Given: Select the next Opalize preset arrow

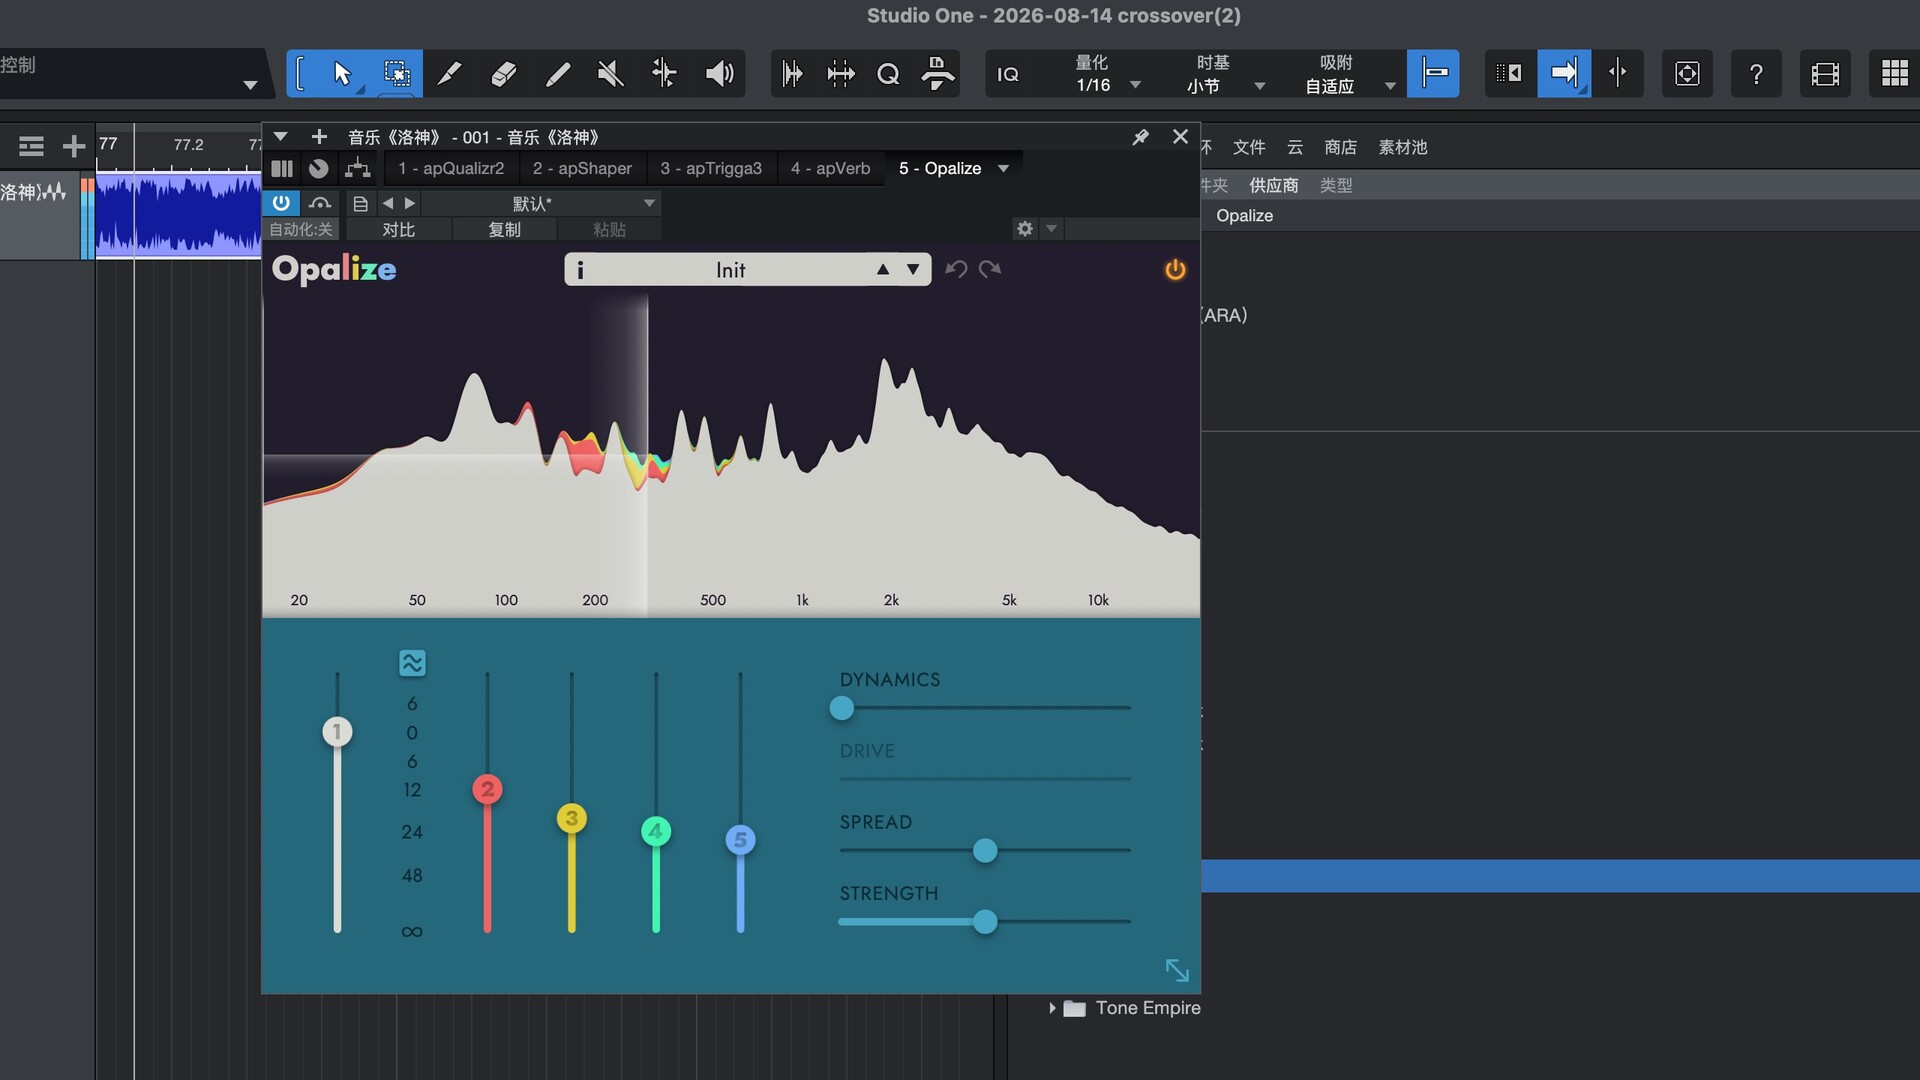Looking at the screenshot, I should point(912,270).
